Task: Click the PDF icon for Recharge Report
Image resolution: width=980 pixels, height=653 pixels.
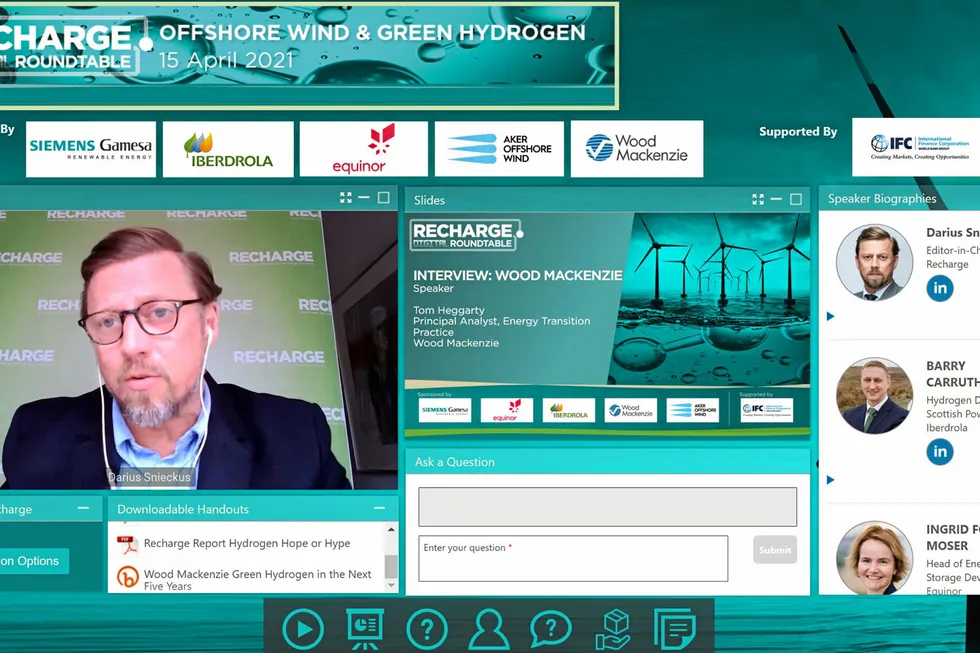Action: 128,545
